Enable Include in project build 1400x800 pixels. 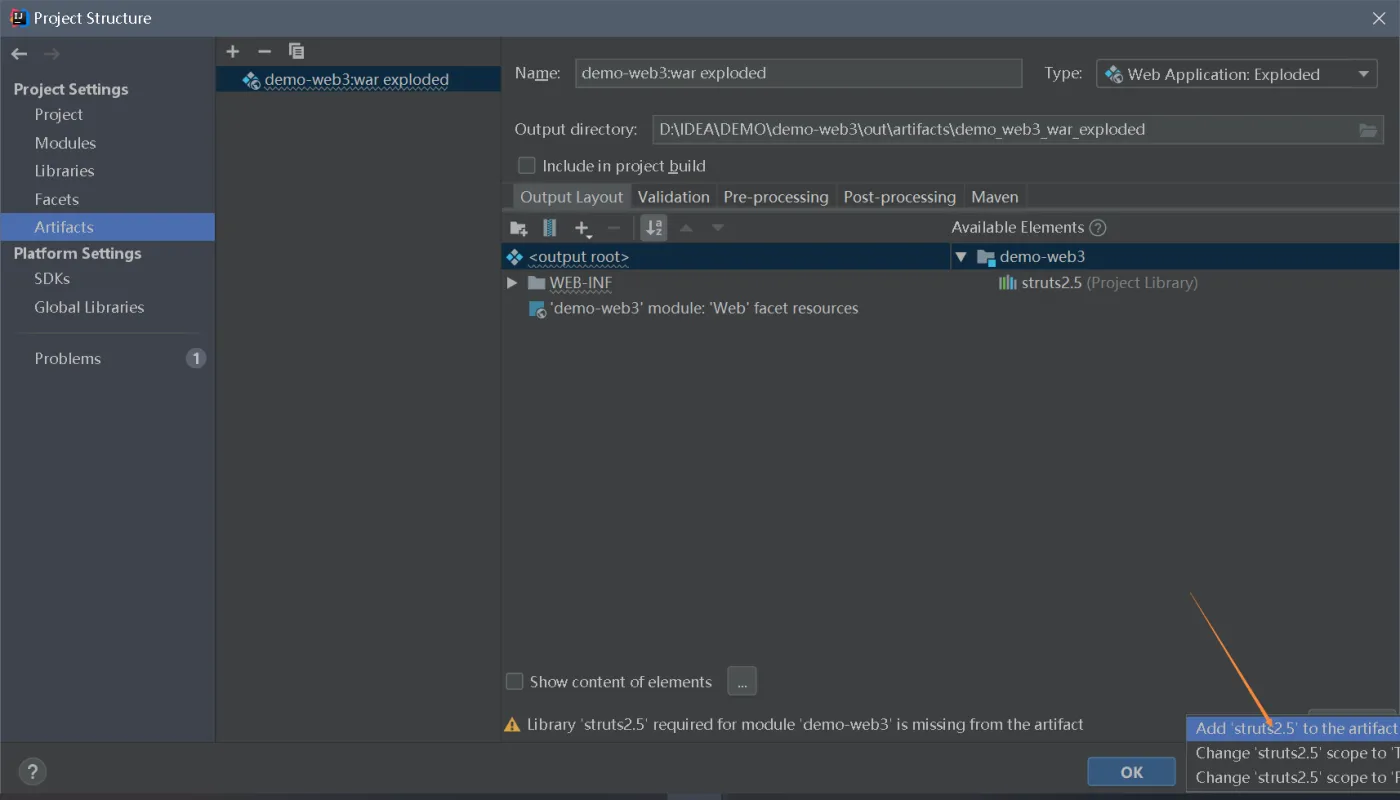click(x=526, y=166)
